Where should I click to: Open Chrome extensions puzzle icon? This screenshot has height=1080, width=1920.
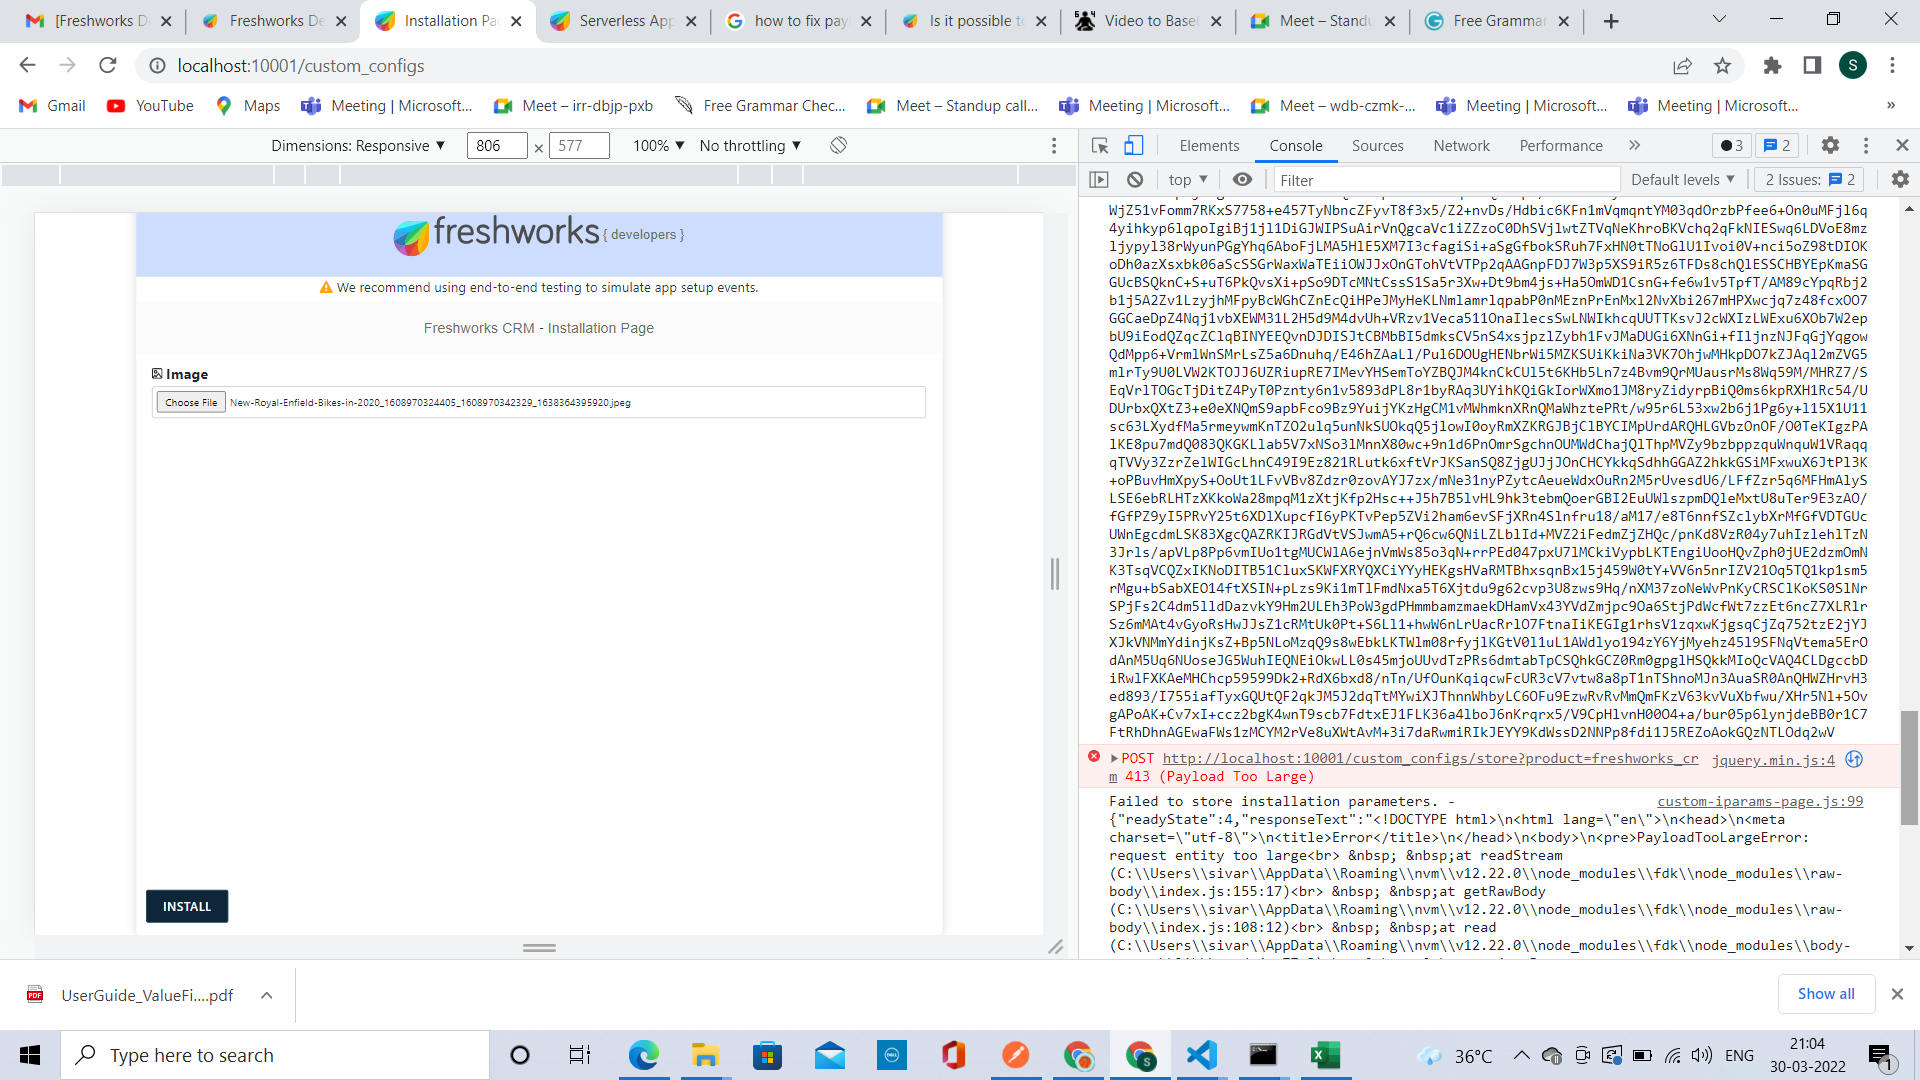(1772, 66)
